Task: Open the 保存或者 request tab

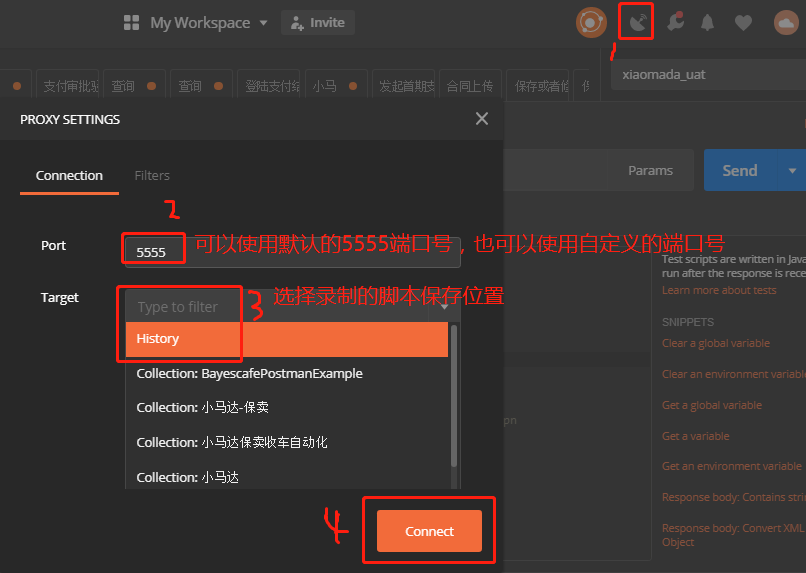Action: pos(537,86)
